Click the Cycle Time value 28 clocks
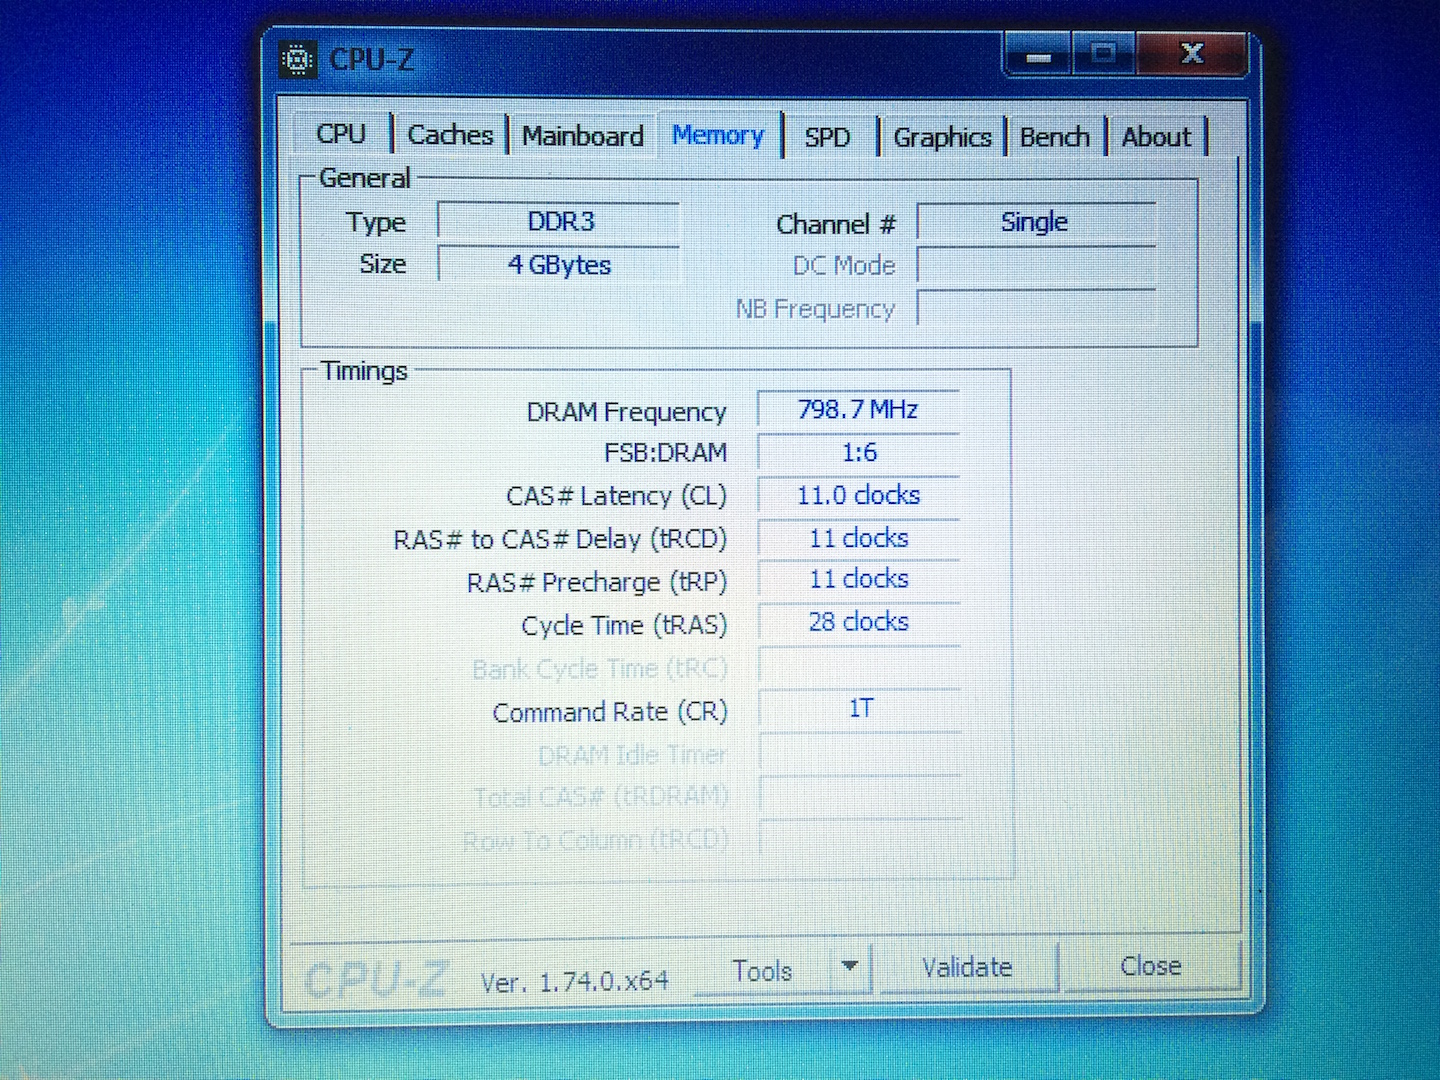The height and width of the screenshot is (1080, 1440). point(858,622)
